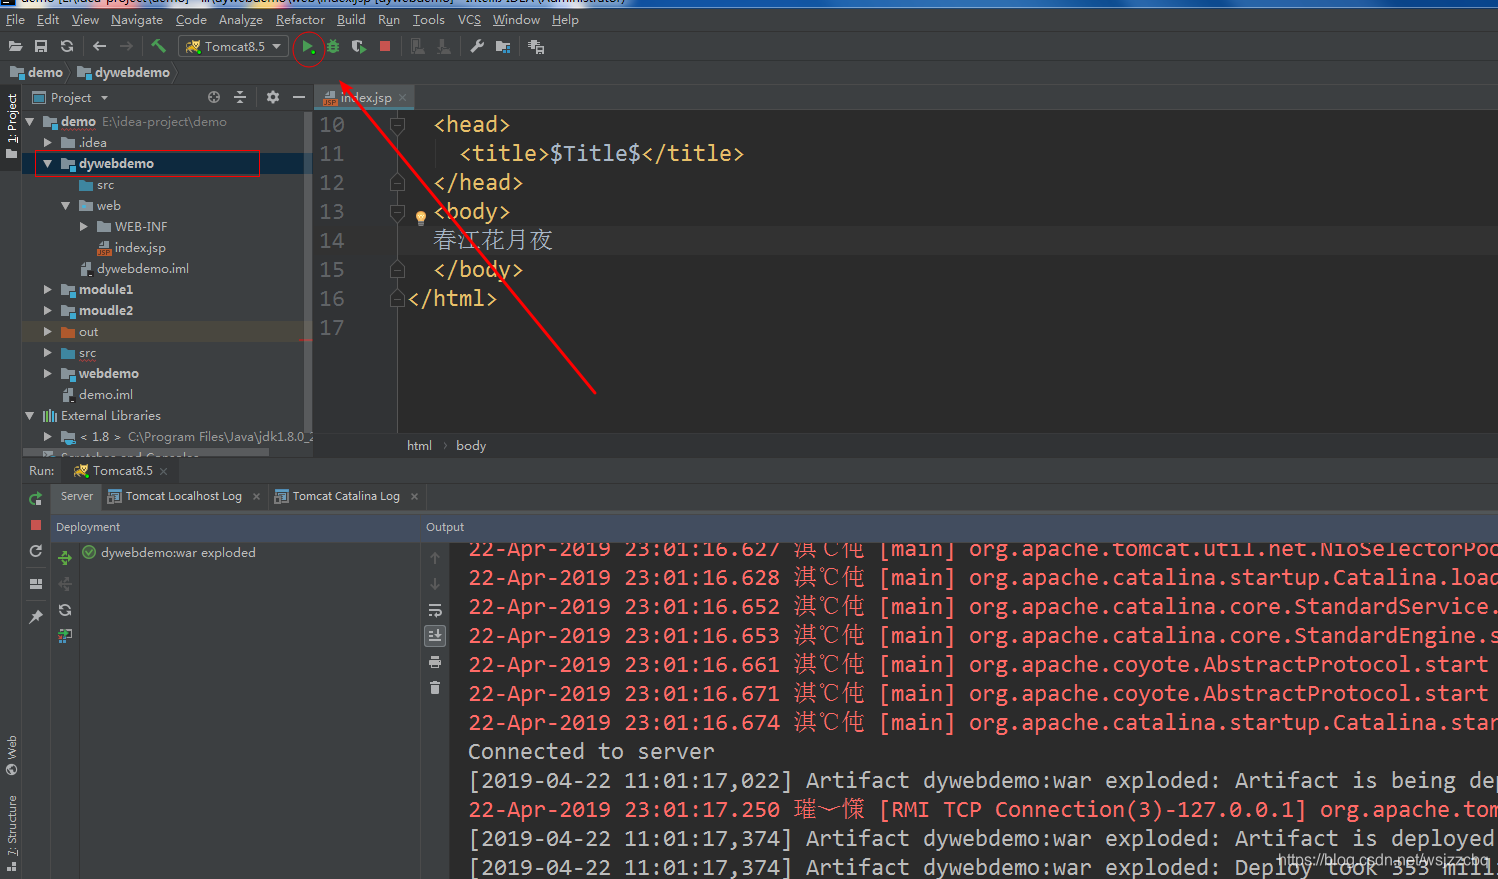Collapse External Libraries node

[x=30, y=415]
